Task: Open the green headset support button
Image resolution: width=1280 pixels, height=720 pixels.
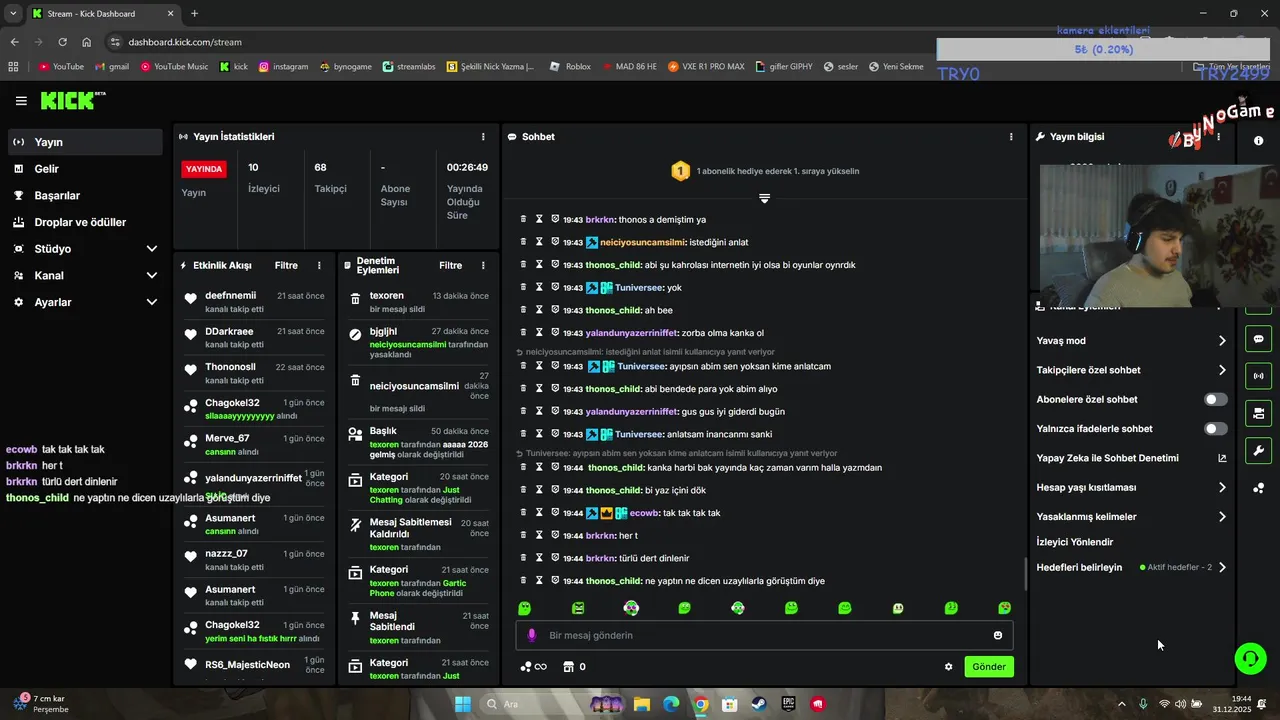Action: point(1250,658)
